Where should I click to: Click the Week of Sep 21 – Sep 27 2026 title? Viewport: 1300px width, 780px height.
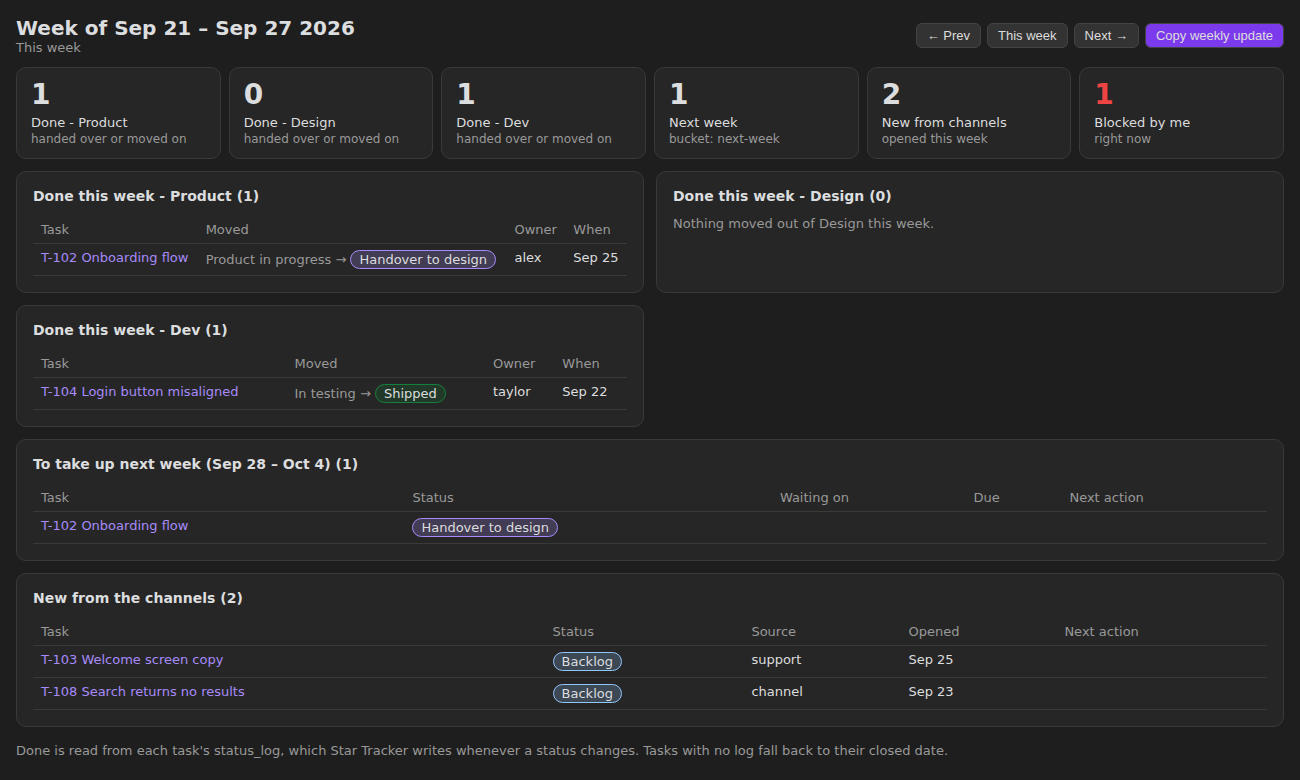pyautogui.click(x=185, y=28)
